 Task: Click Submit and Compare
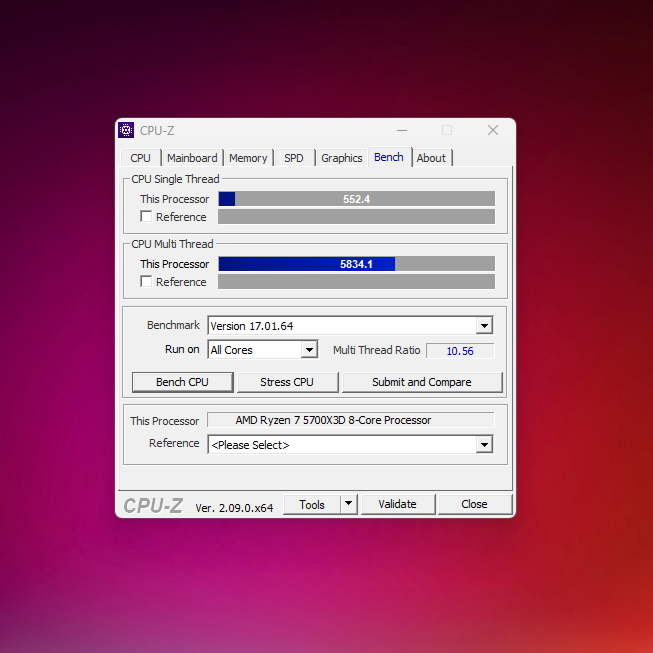tap(422, 382)
